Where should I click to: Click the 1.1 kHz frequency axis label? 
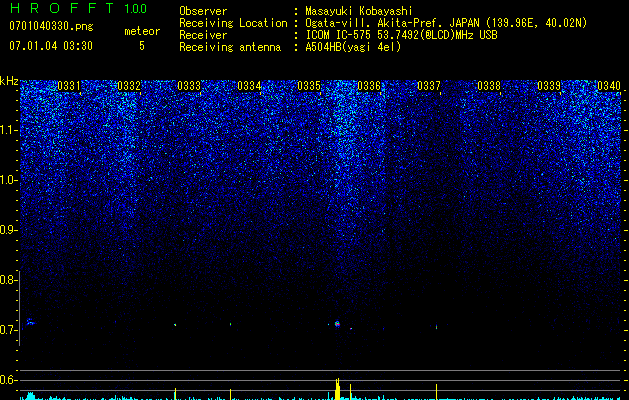tap(8, 130)
